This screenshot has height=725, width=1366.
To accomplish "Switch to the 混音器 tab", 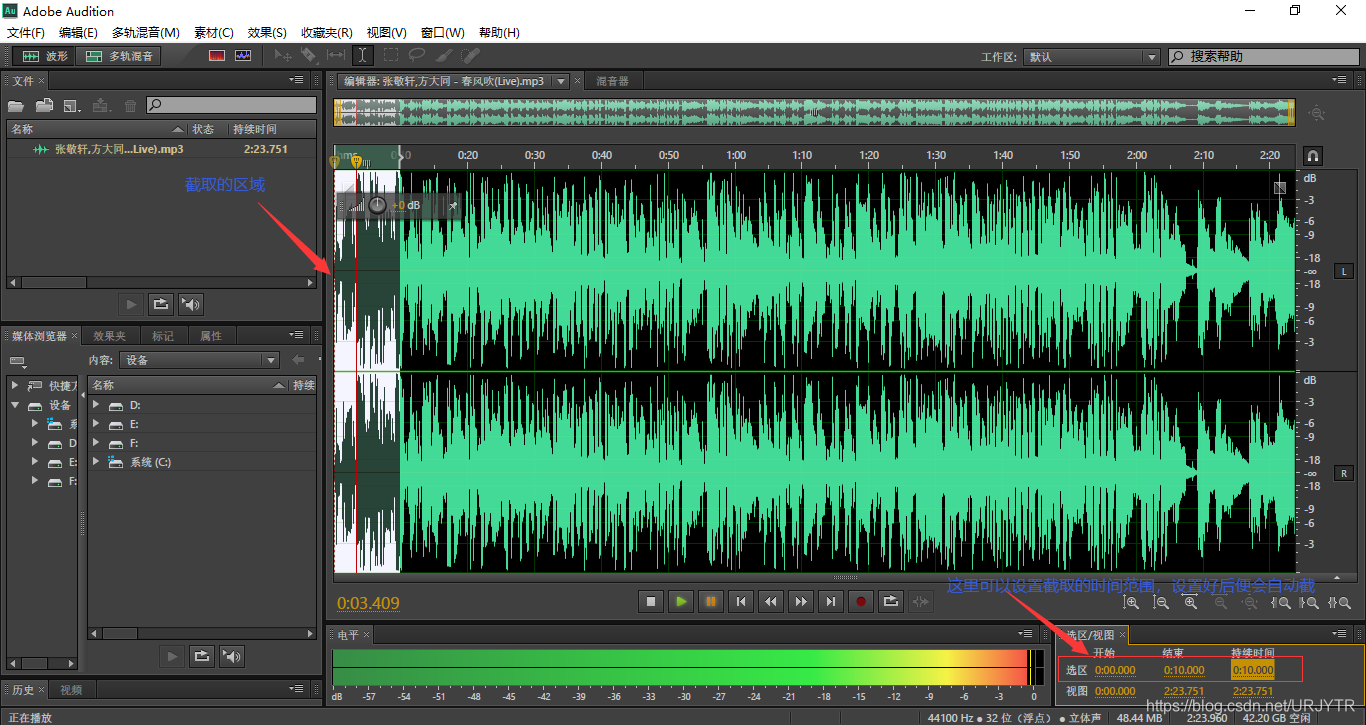I will click(613, 81).
